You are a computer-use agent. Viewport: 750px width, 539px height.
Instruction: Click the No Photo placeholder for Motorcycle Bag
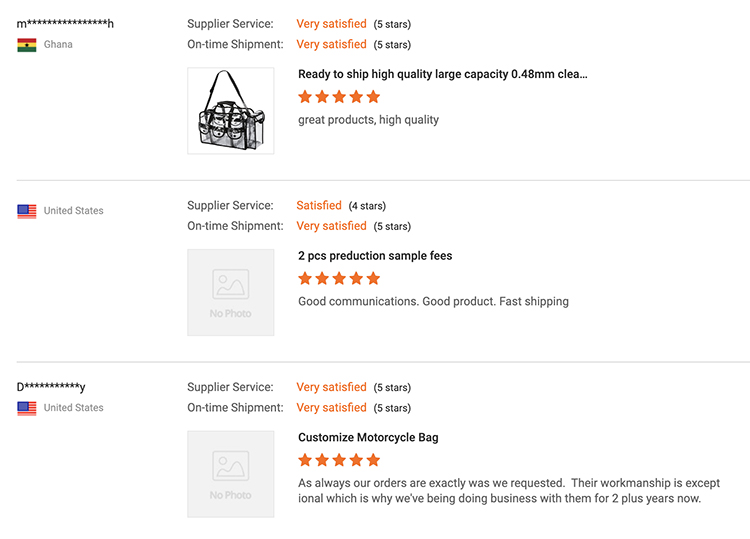click(231, 474)
